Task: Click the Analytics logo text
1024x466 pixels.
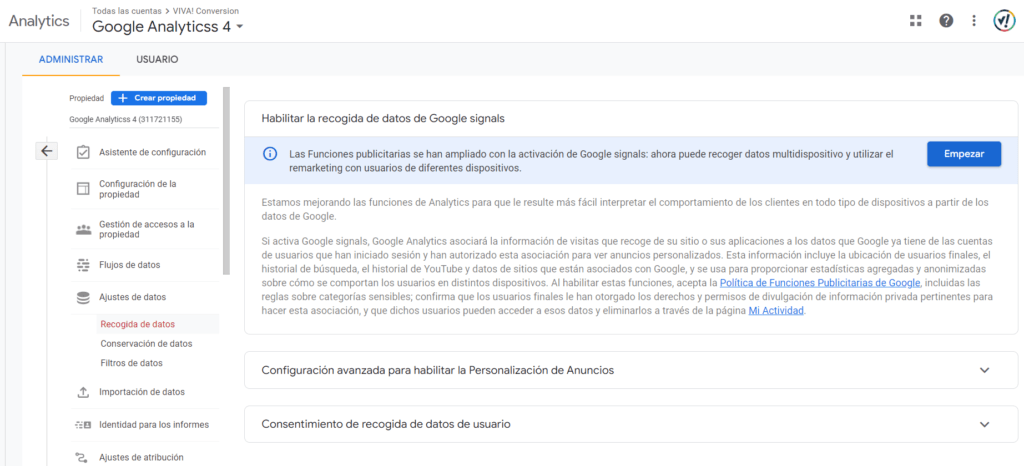Action: pyautogui.click(x=39, y=21)
